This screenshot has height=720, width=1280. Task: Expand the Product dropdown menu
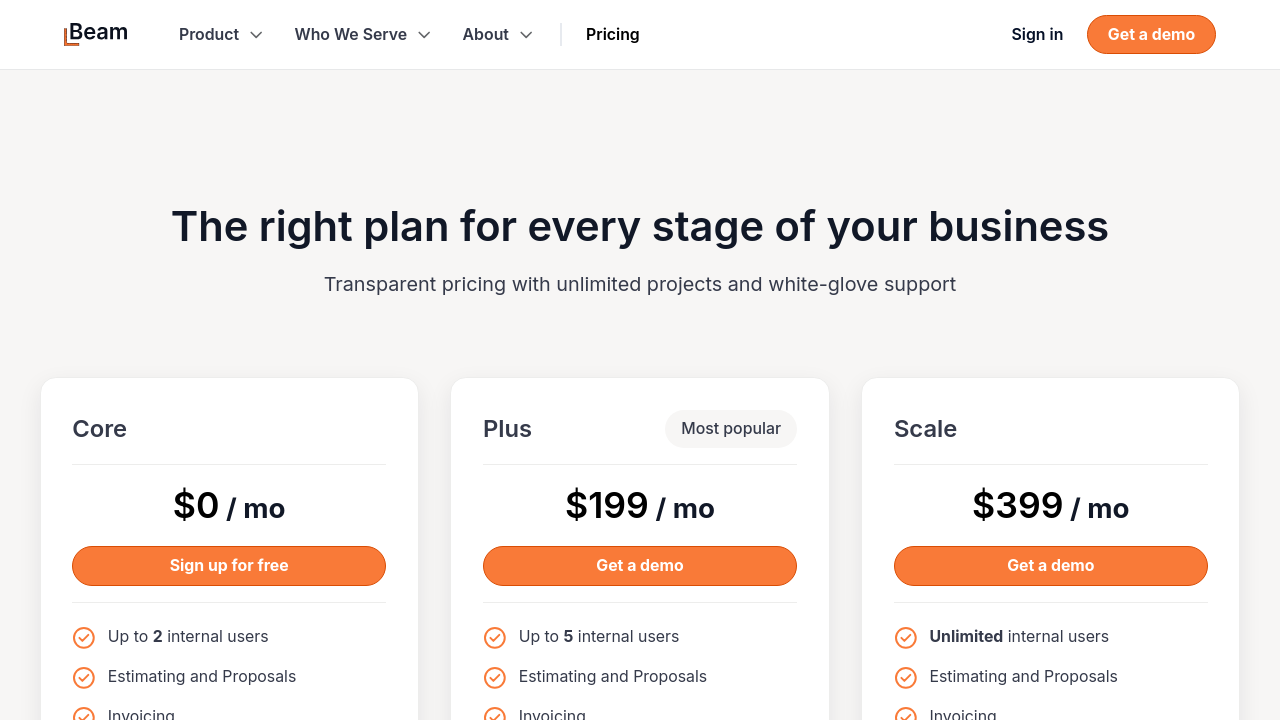point(220,34)
